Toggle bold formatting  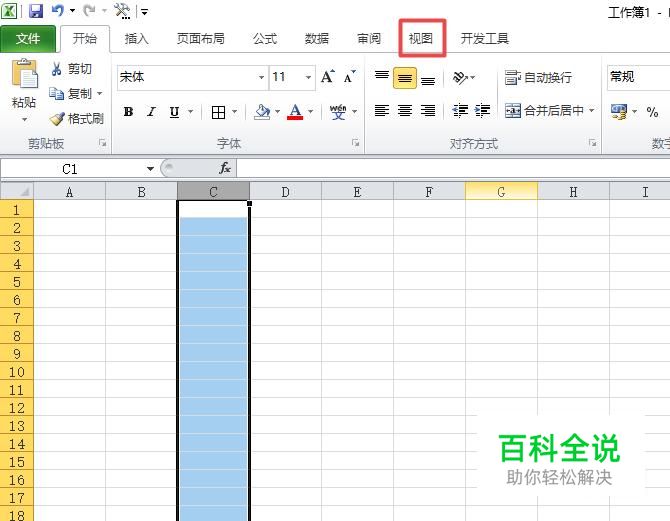tap(128, 112)
